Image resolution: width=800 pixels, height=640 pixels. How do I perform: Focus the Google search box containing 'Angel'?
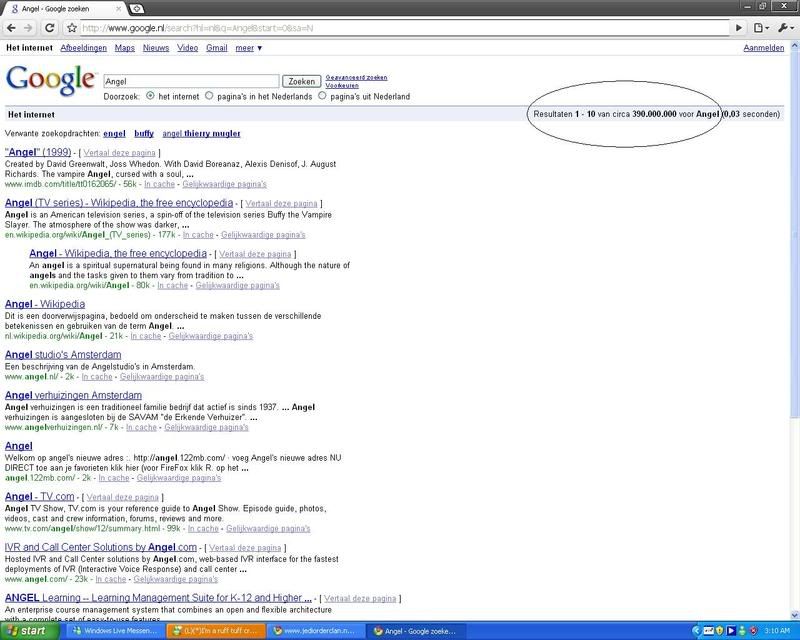(x=191, y=81)
